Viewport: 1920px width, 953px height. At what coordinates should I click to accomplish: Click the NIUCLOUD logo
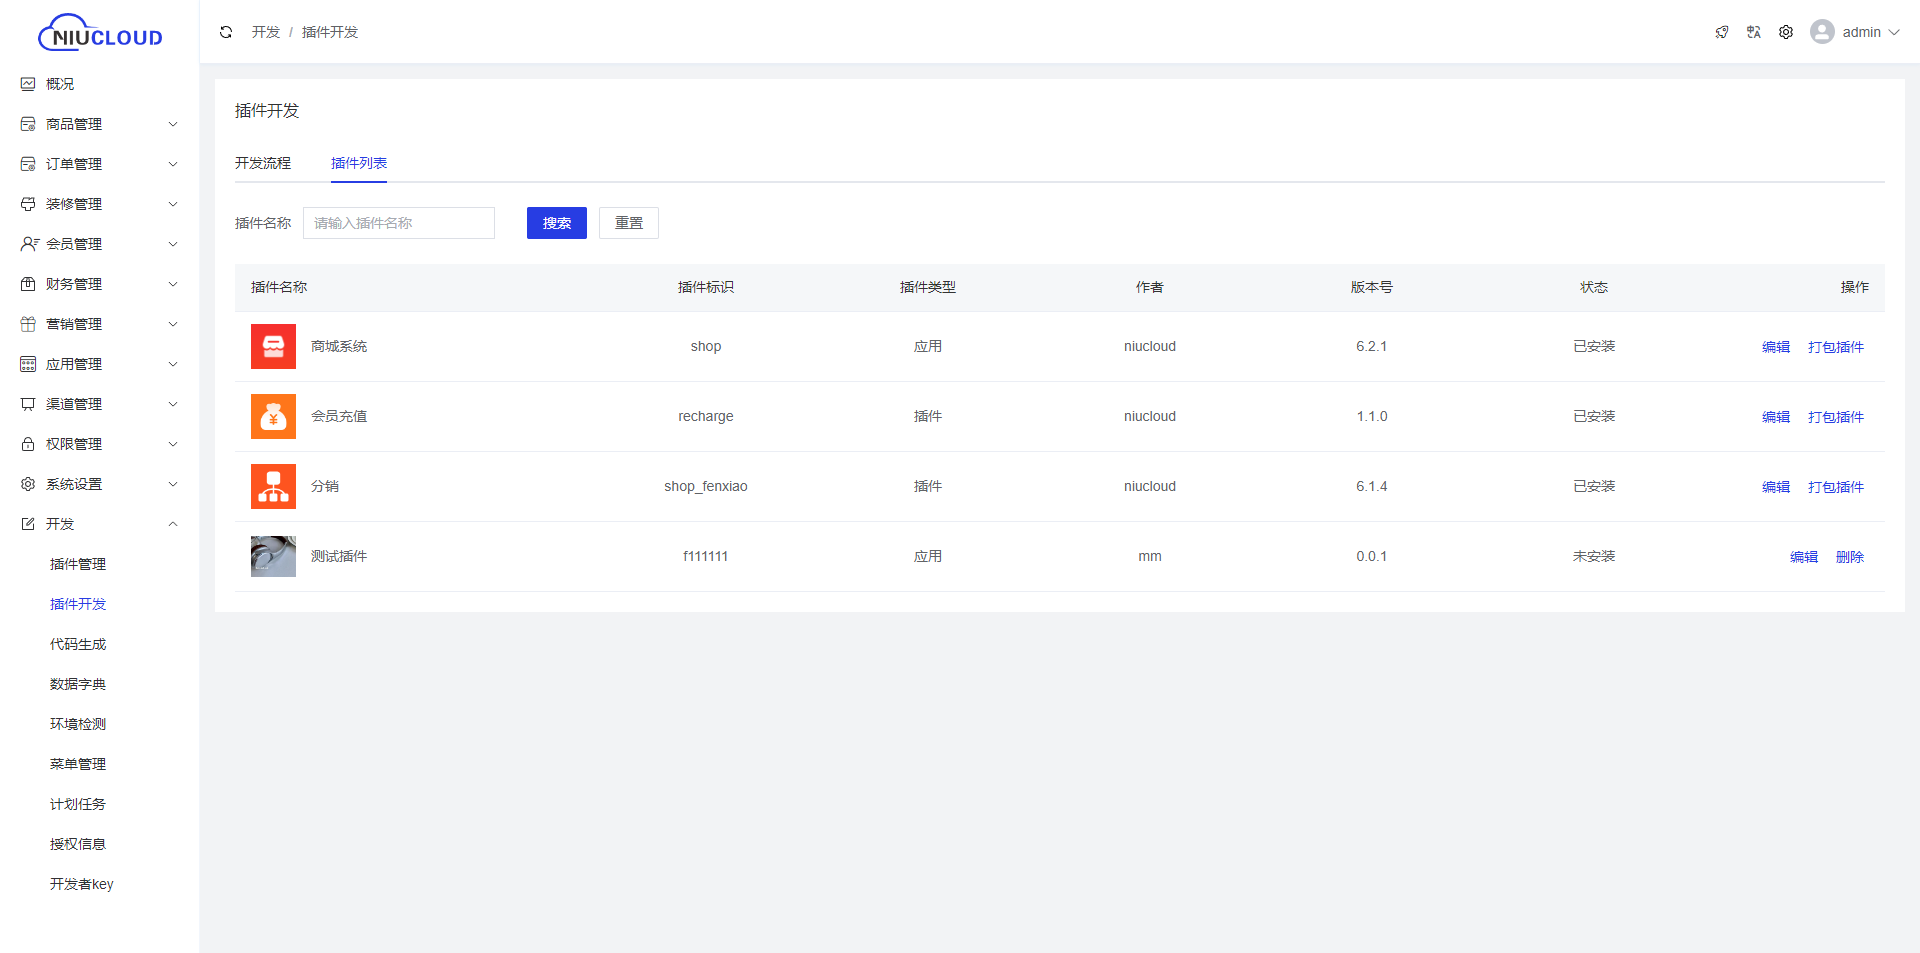[x=100, y=34]
